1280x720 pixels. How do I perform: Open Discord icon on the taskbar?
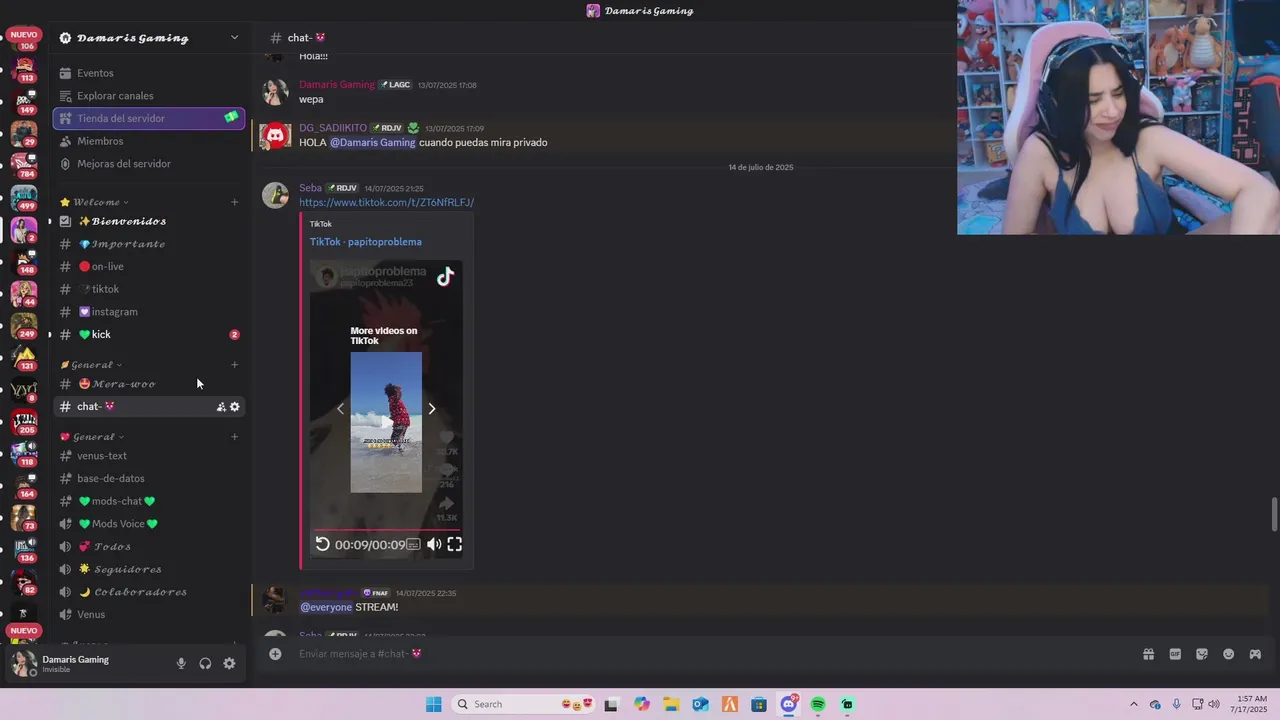pyautogui.click(x=789, y=704)
